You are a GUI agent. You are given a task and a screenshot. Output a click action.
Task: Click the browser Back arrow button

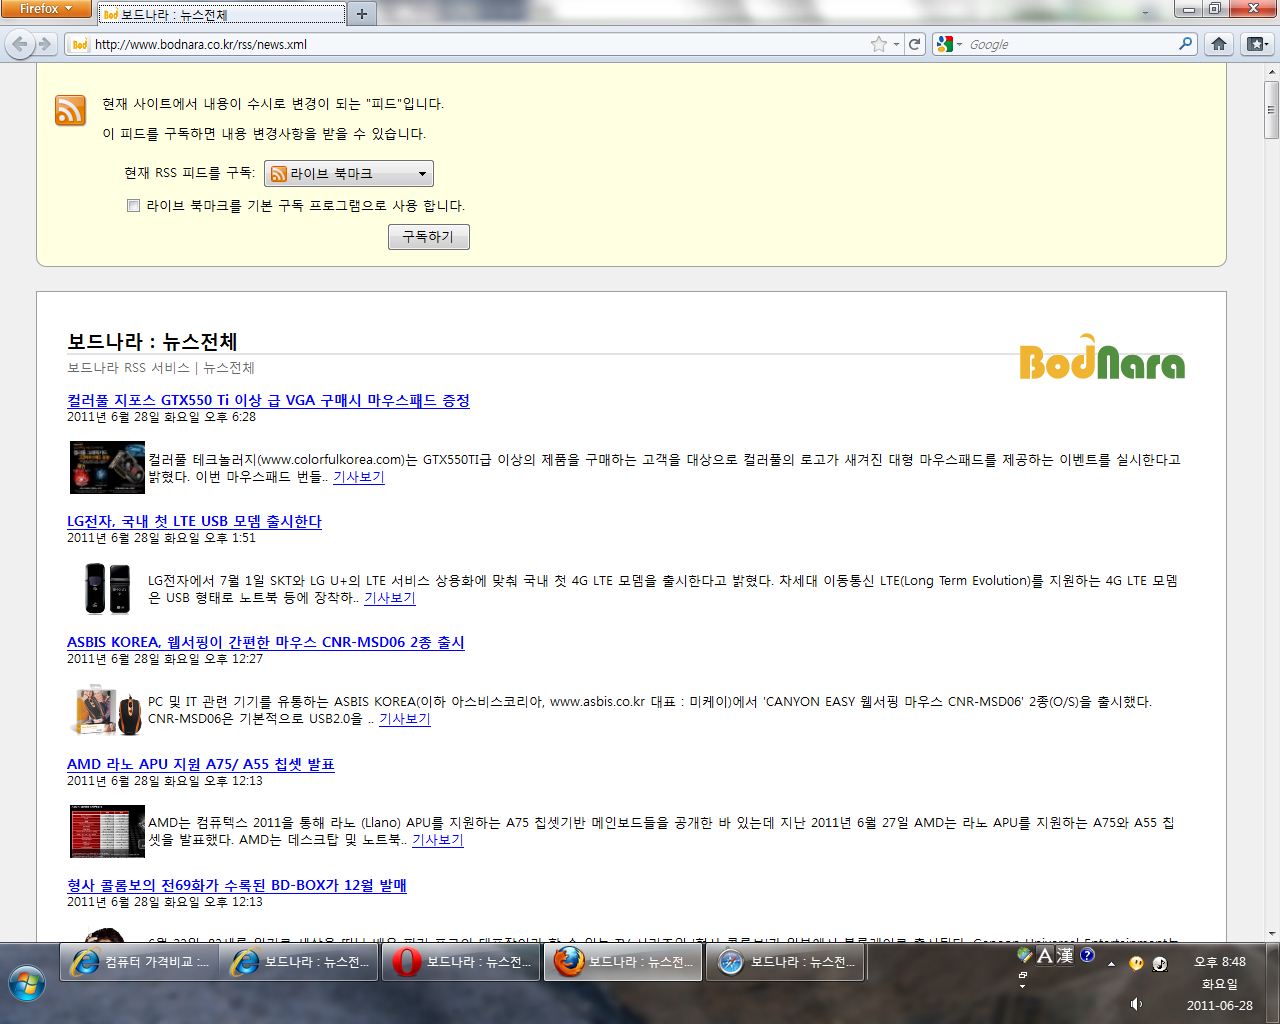(x=20, y=44)
